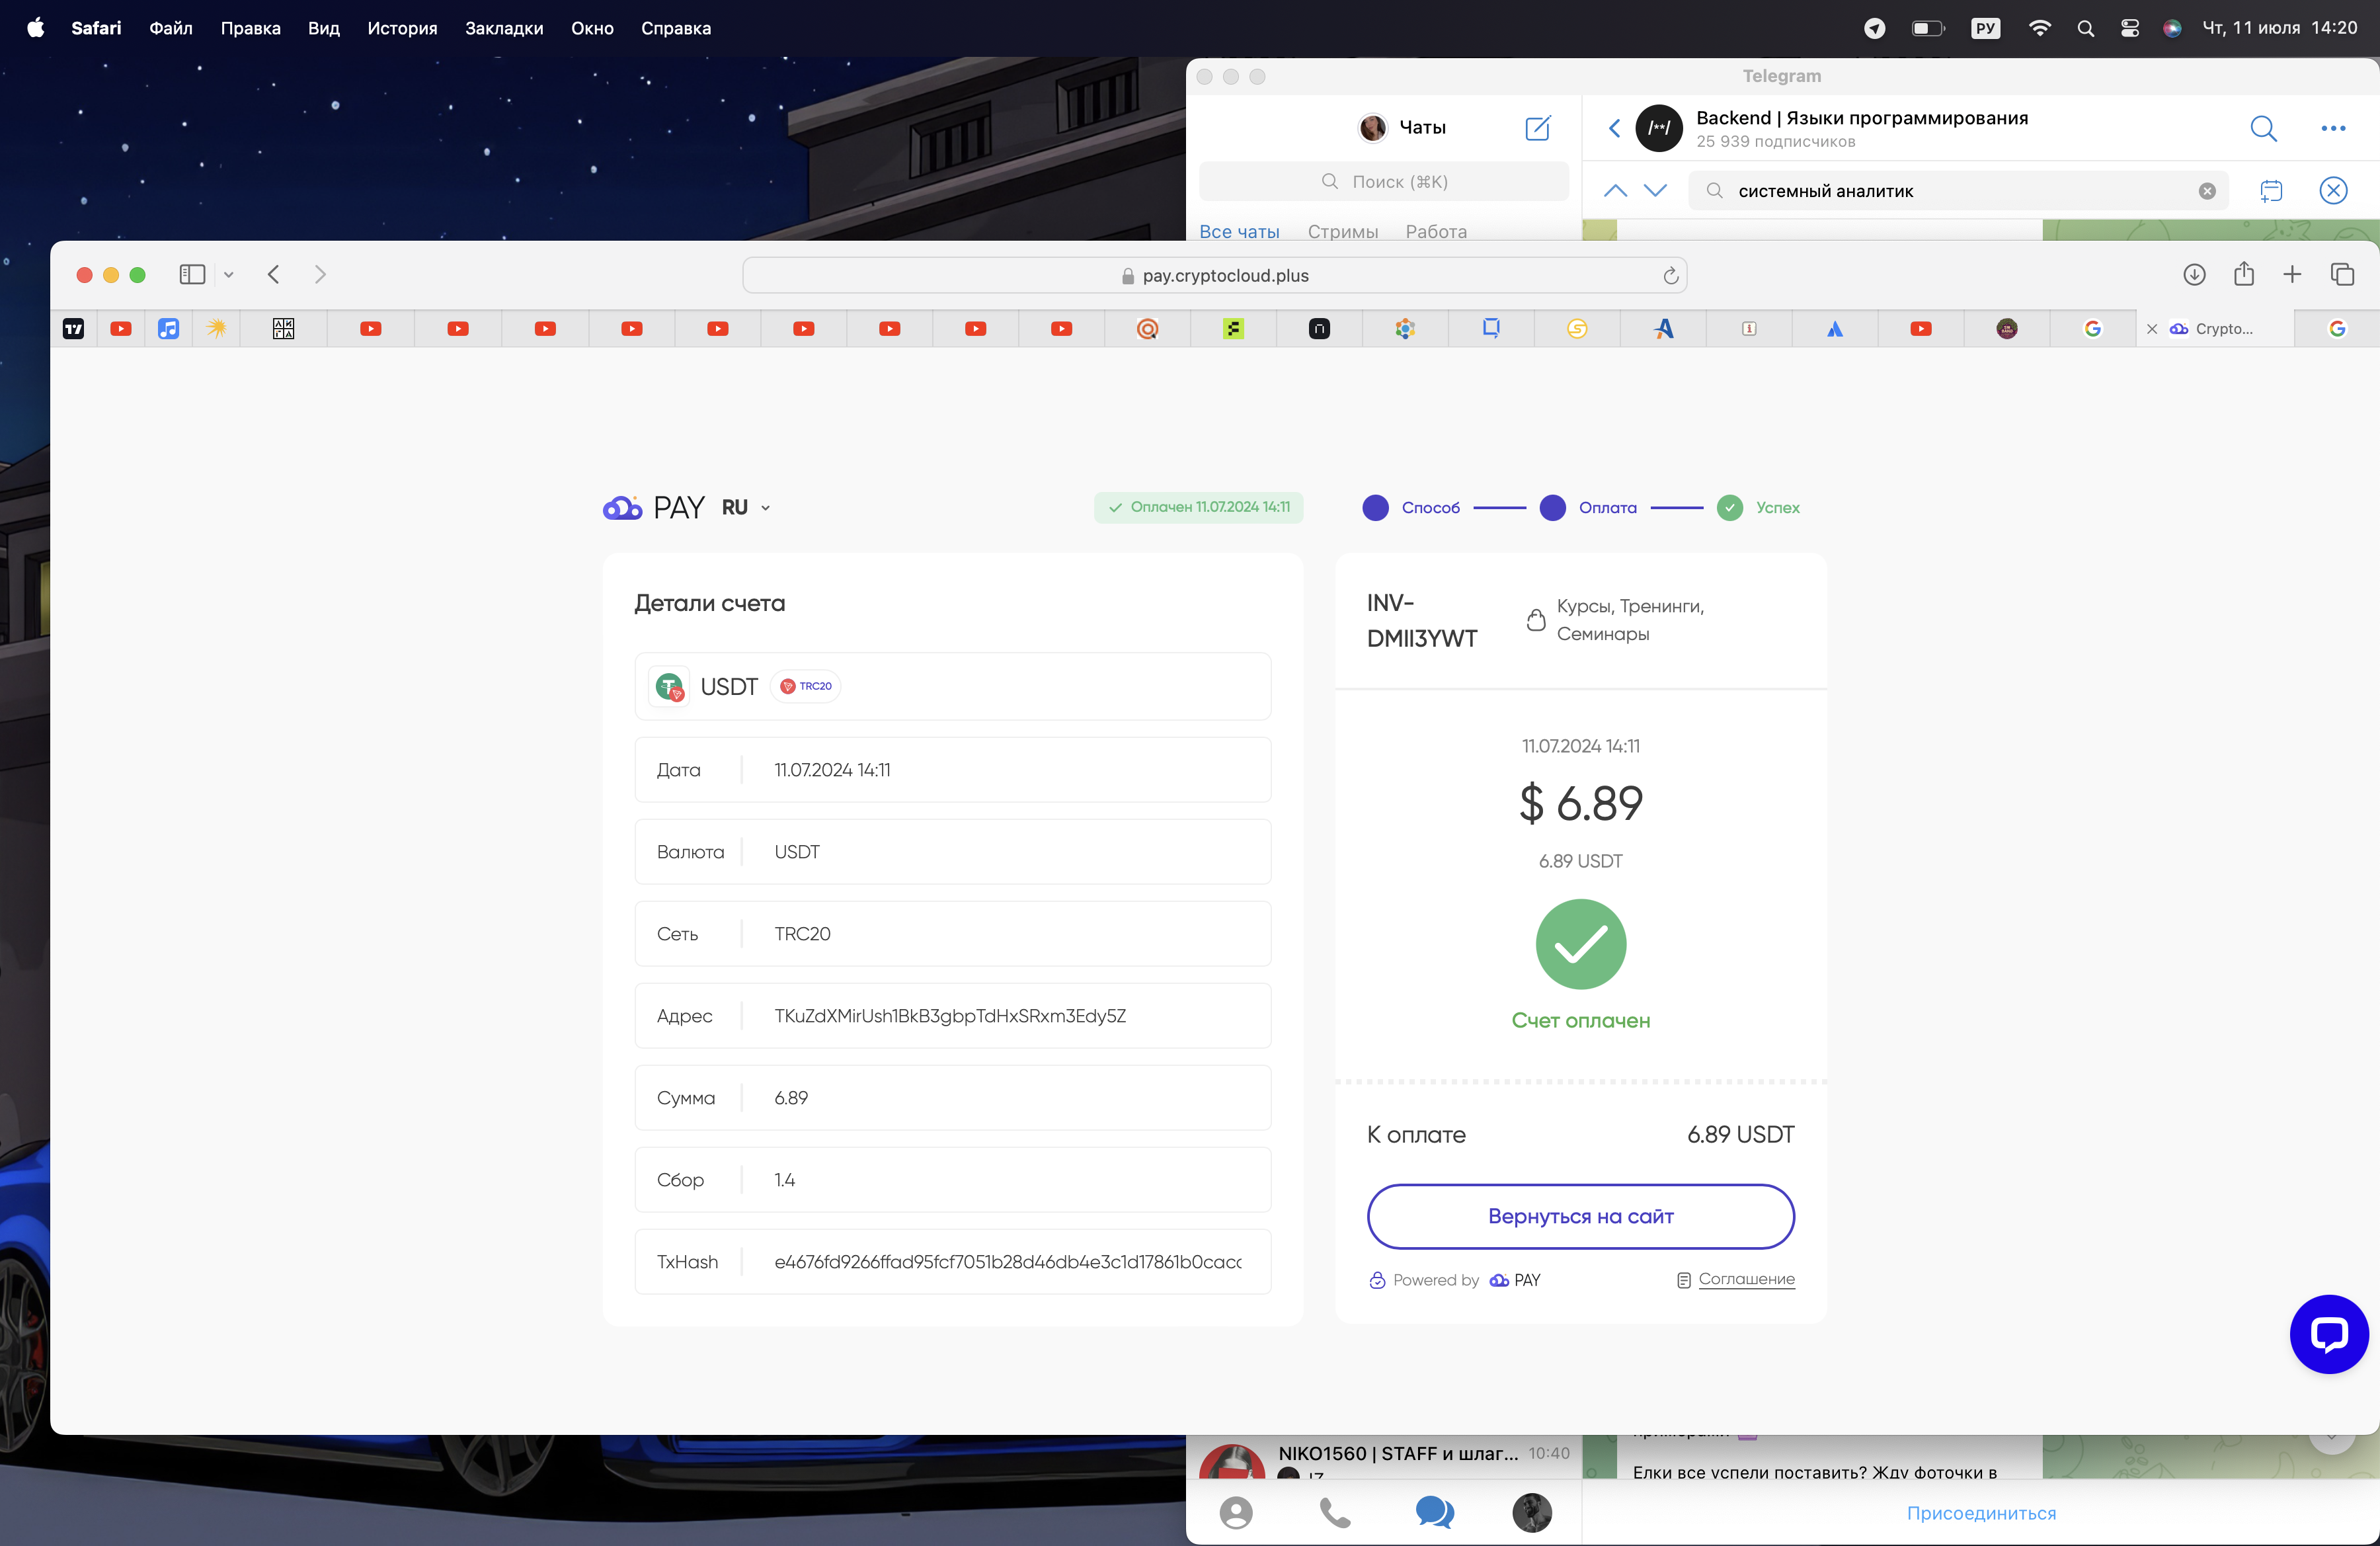The width and height of the screenshot is (2380, 1546).
Task: Open the История menu
Action: point(402,28)
